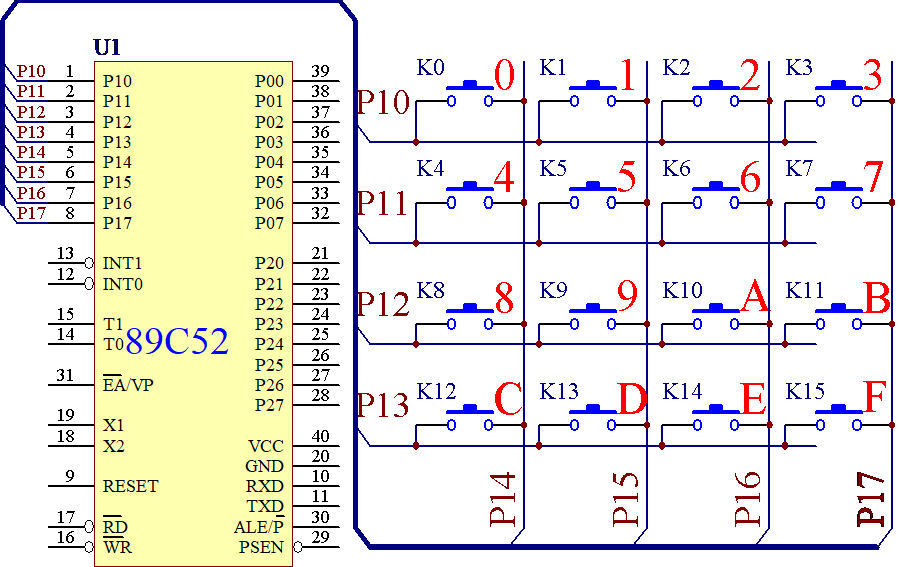Viewport: 900px width, 567px height.
Task: Click the rotated P14 column label
Action: (x=503, y=500)
